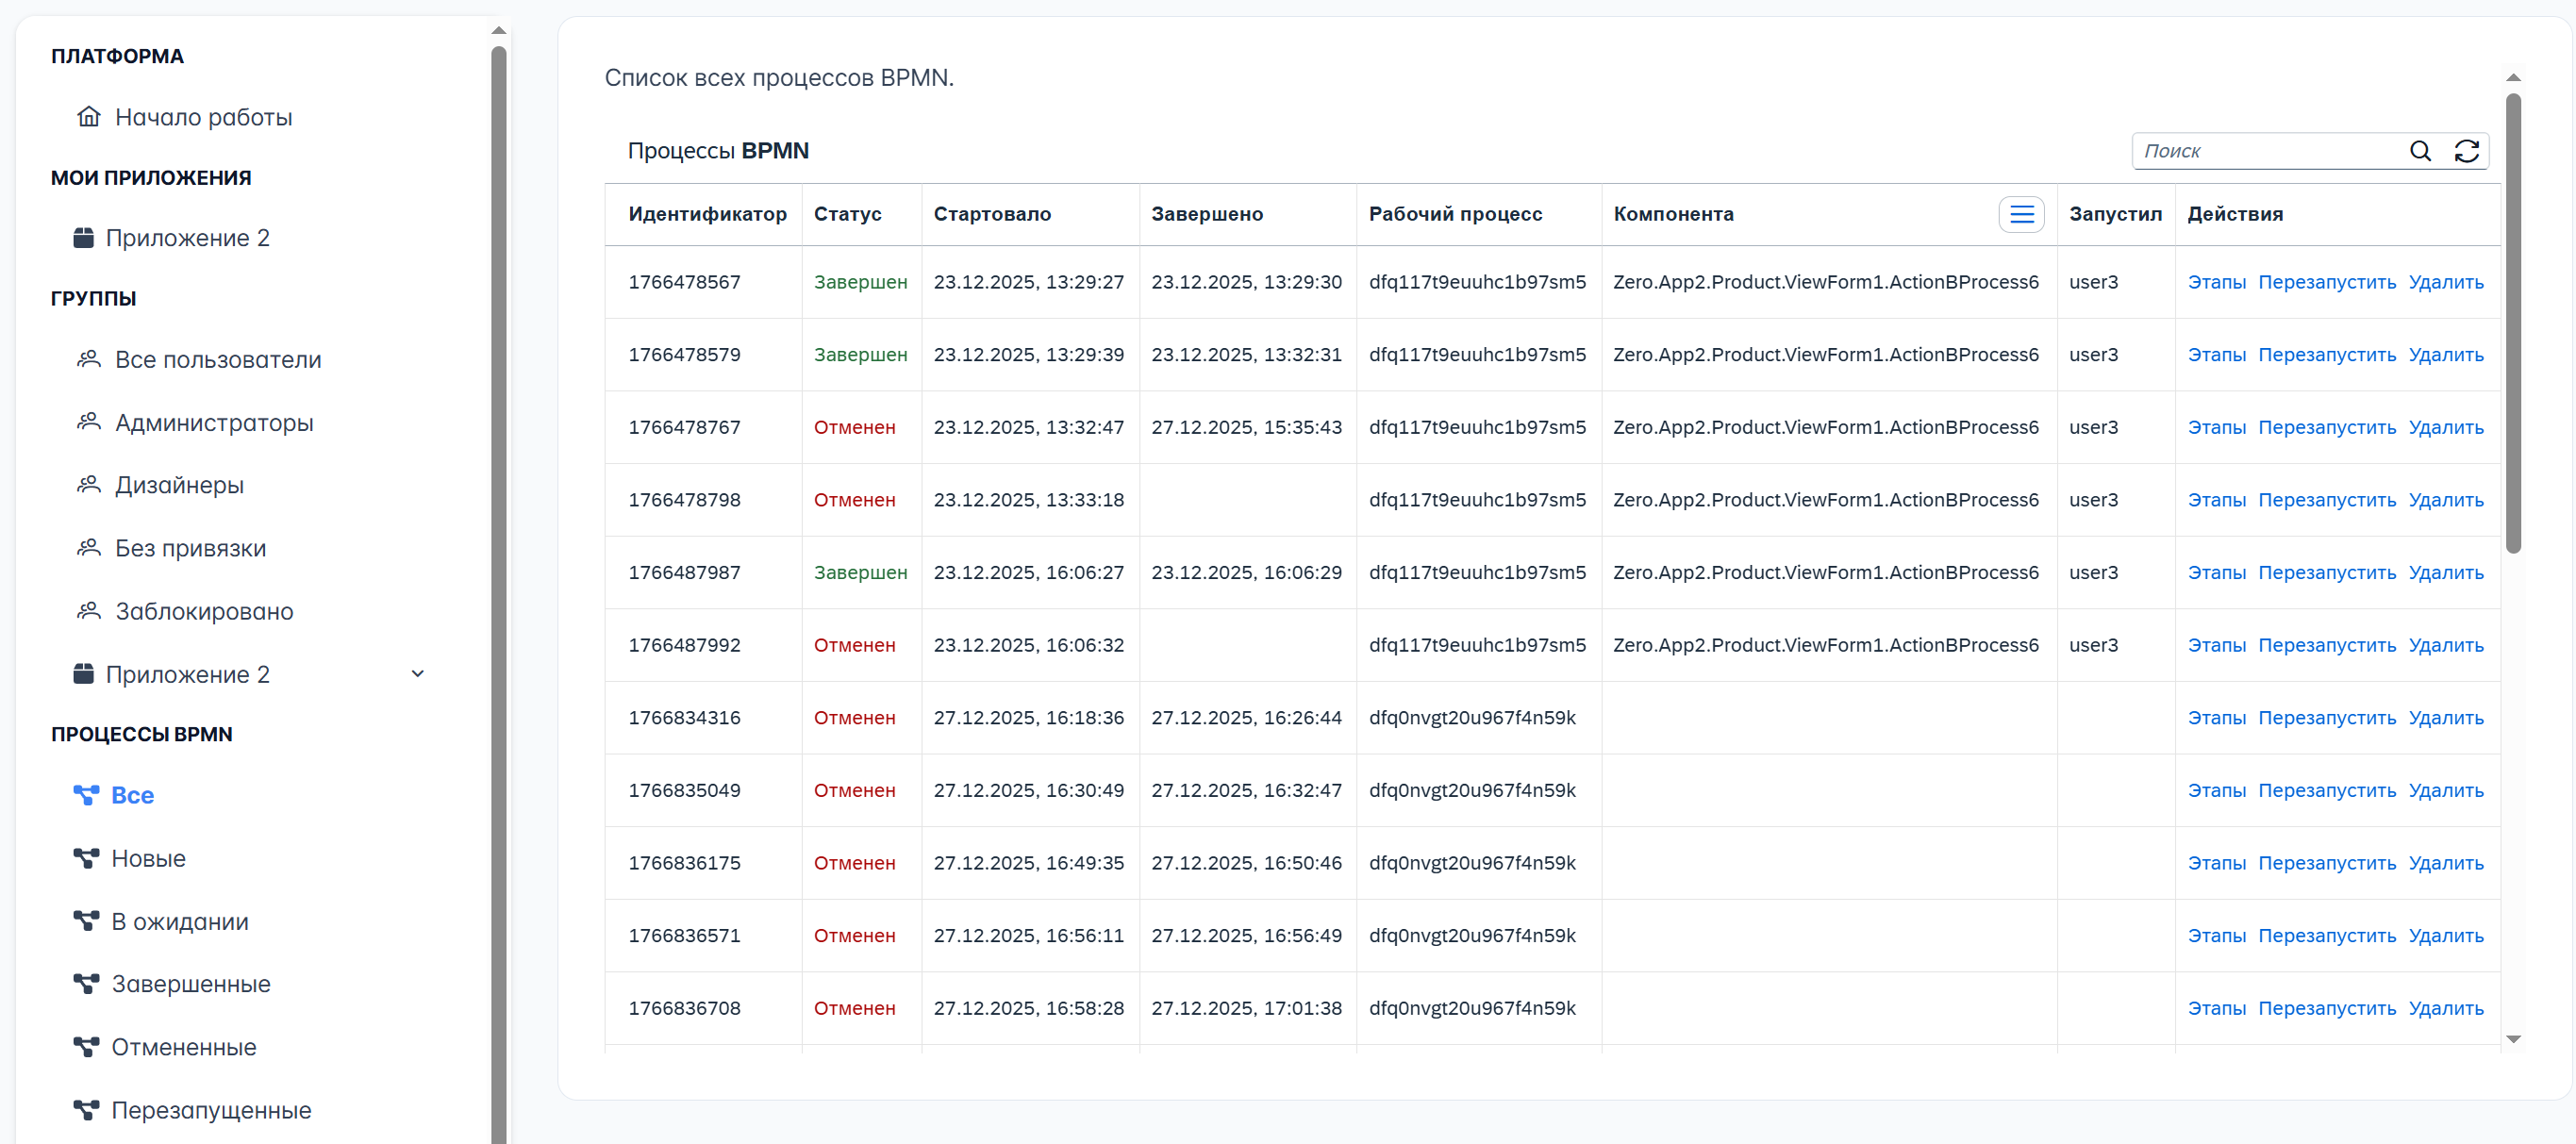Click the Все пользователи group icon
This screenshot has height=1144, width=2576.
tap(89, 359)
